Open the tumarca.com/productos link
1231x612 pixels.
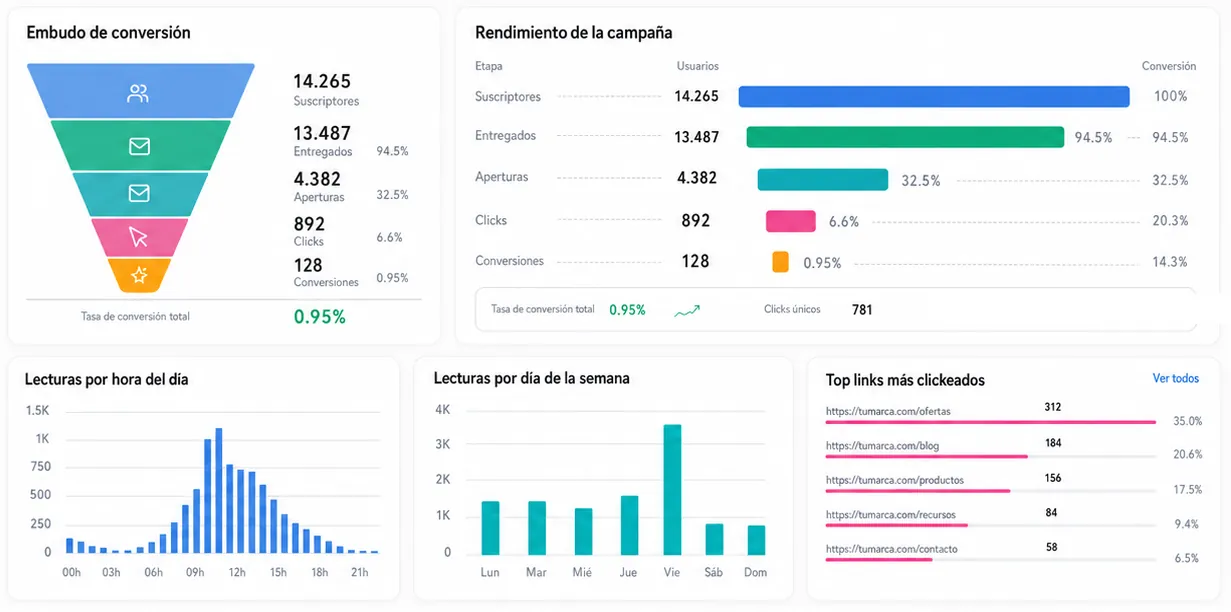pos(895,480)
